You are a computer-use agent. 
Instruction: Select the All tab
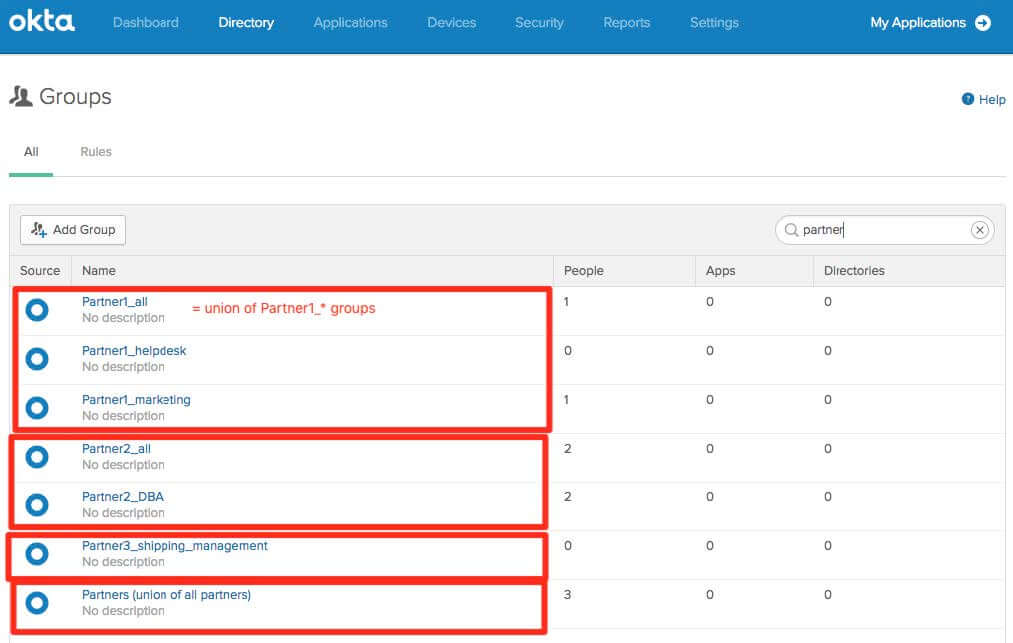tap(31, 152)
